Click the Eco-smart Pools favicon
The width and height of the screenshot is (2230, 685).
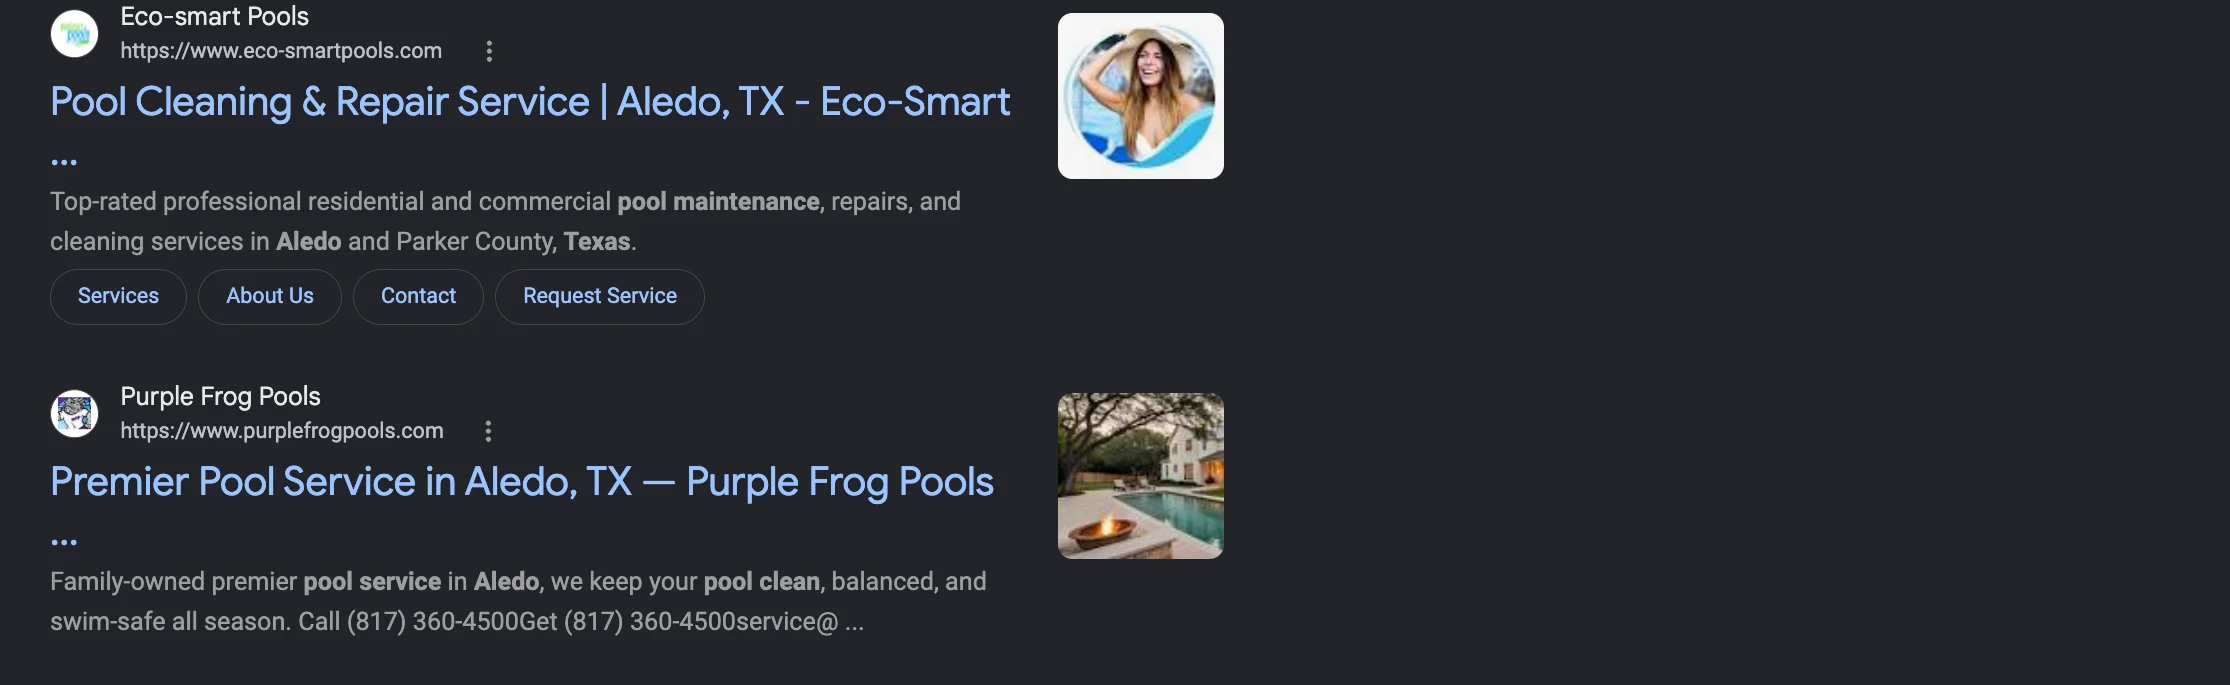click(x=75, y=34)
